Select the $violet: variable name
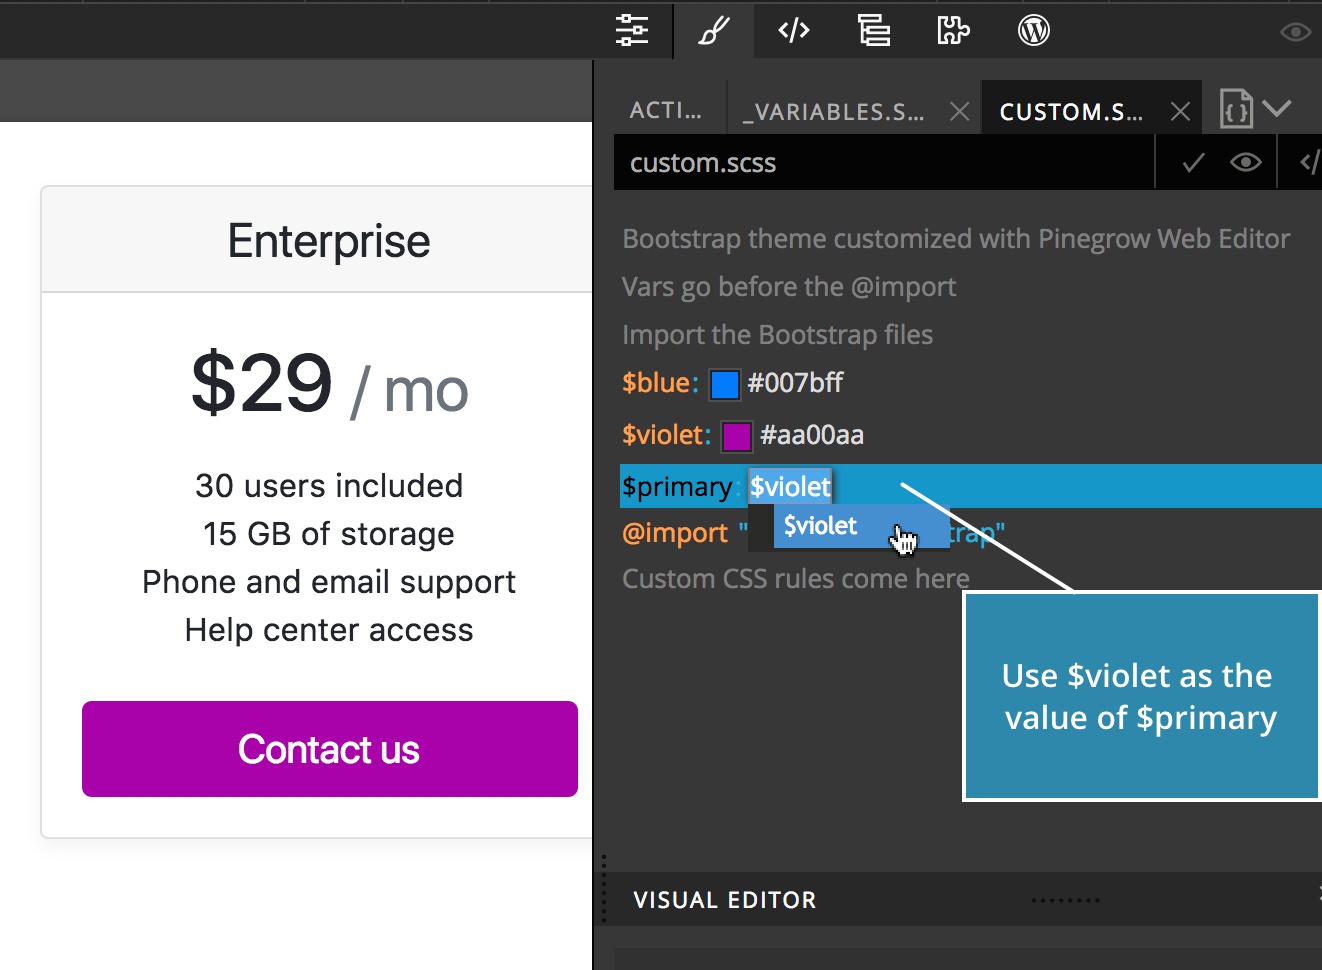 point(666,435)
